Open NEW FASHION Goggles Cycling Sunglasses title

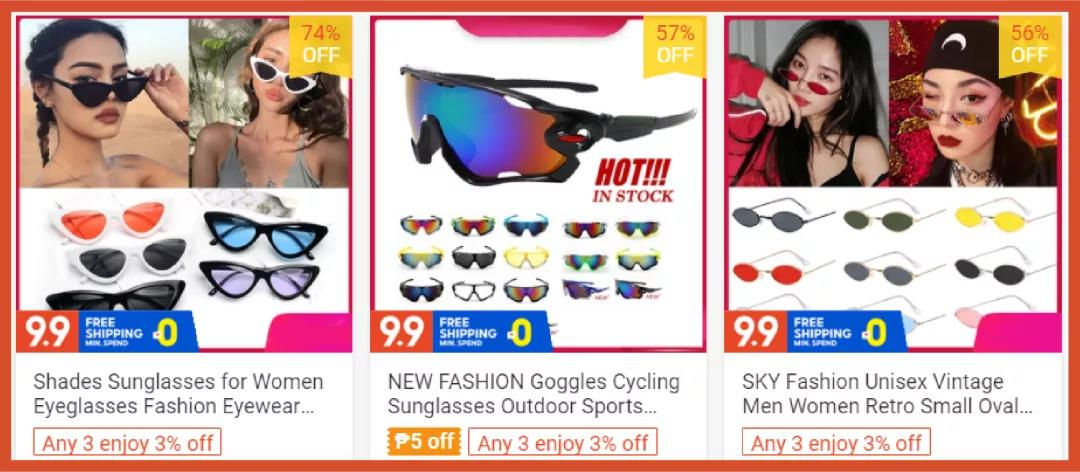(x=534, y=394)
